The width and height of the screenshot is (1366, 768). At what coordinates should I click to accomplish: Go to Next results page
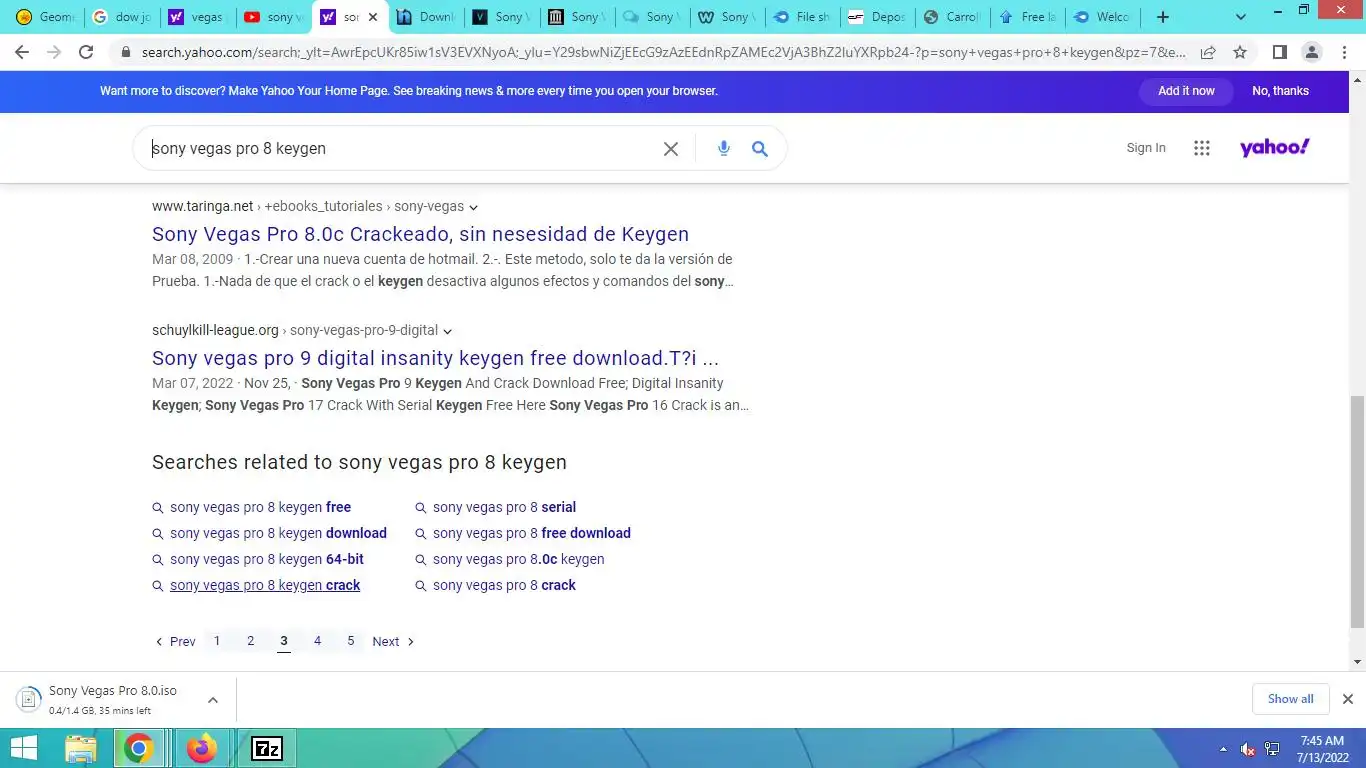tap(393, 642)
